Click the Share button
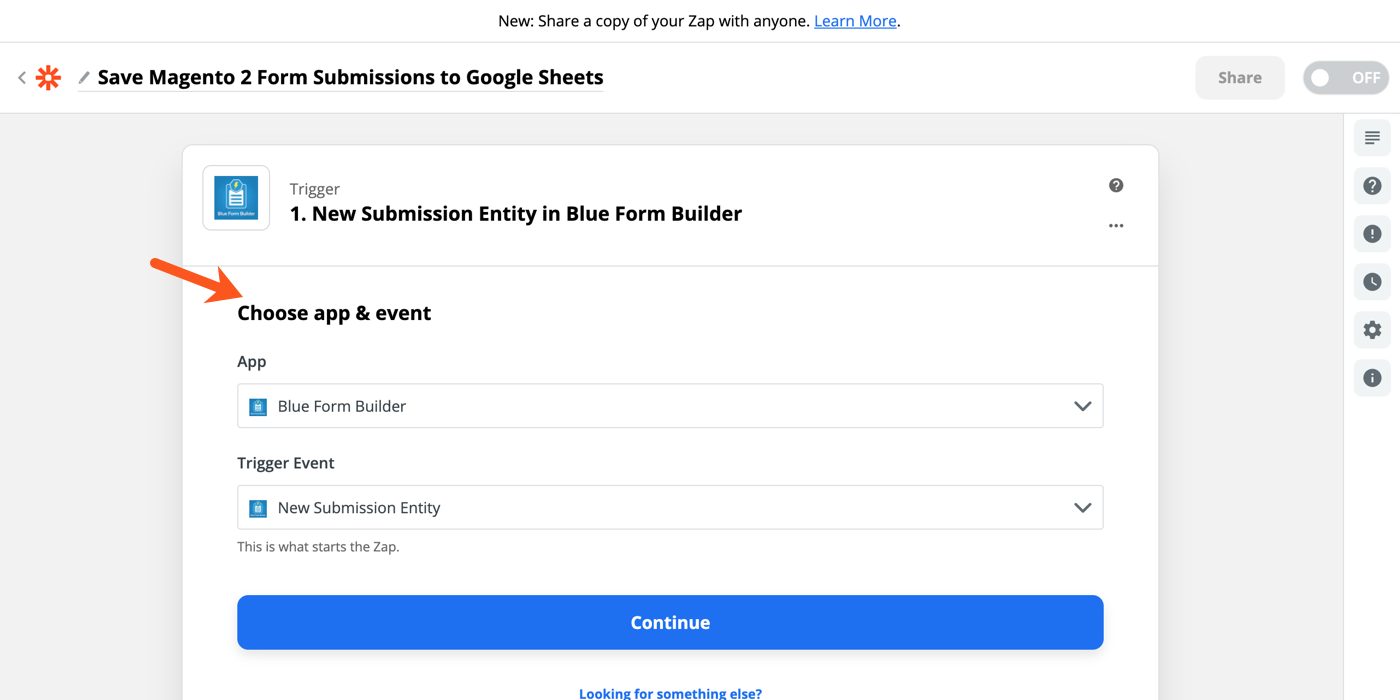 (1239, 77)
